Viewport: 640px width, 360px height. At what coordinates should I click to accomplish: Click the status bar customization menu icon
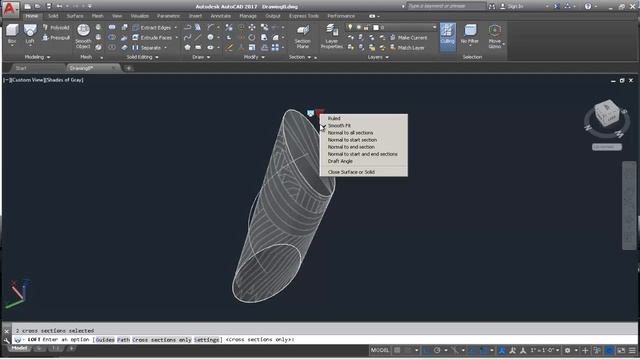point(632,350)
